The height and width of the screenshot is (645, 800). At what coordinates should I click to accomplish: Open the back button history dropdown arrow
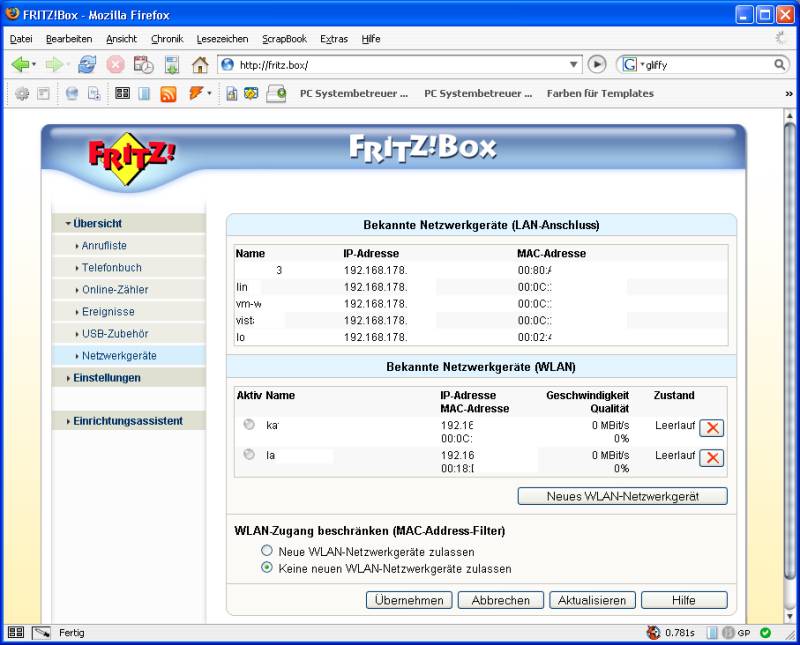click(34, 65)
